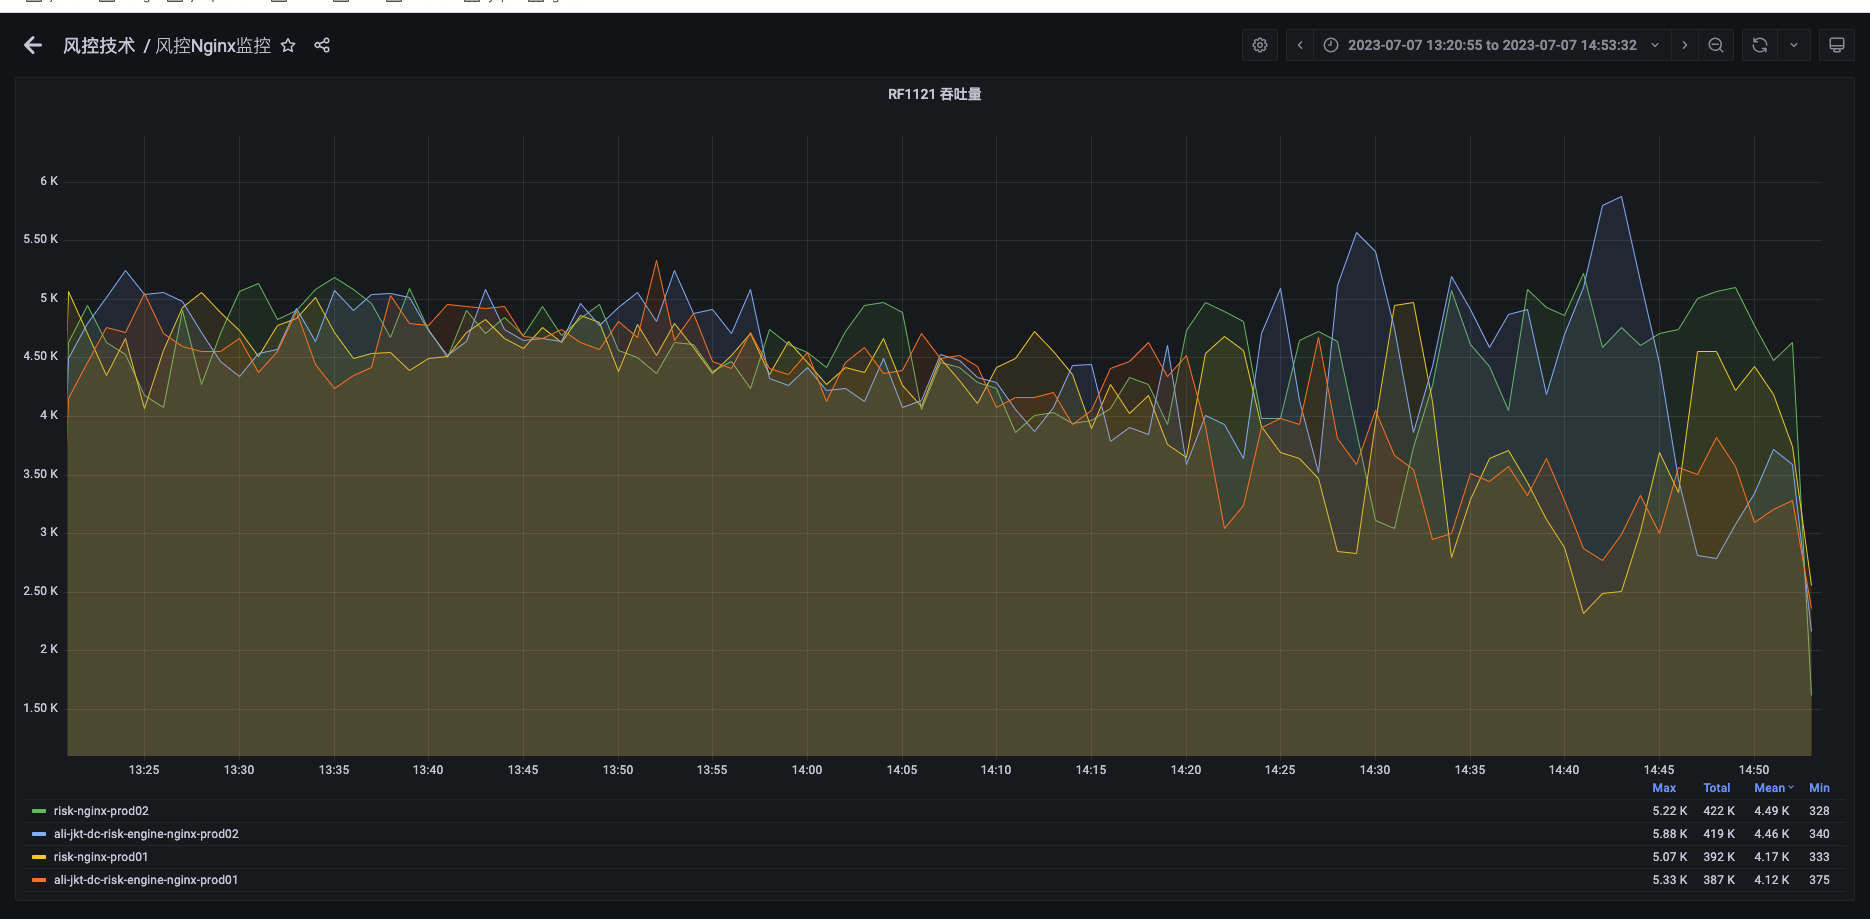1870x919 pixels.
Task: Open dashboard settings gear
Action: [x=1260, y=45]
